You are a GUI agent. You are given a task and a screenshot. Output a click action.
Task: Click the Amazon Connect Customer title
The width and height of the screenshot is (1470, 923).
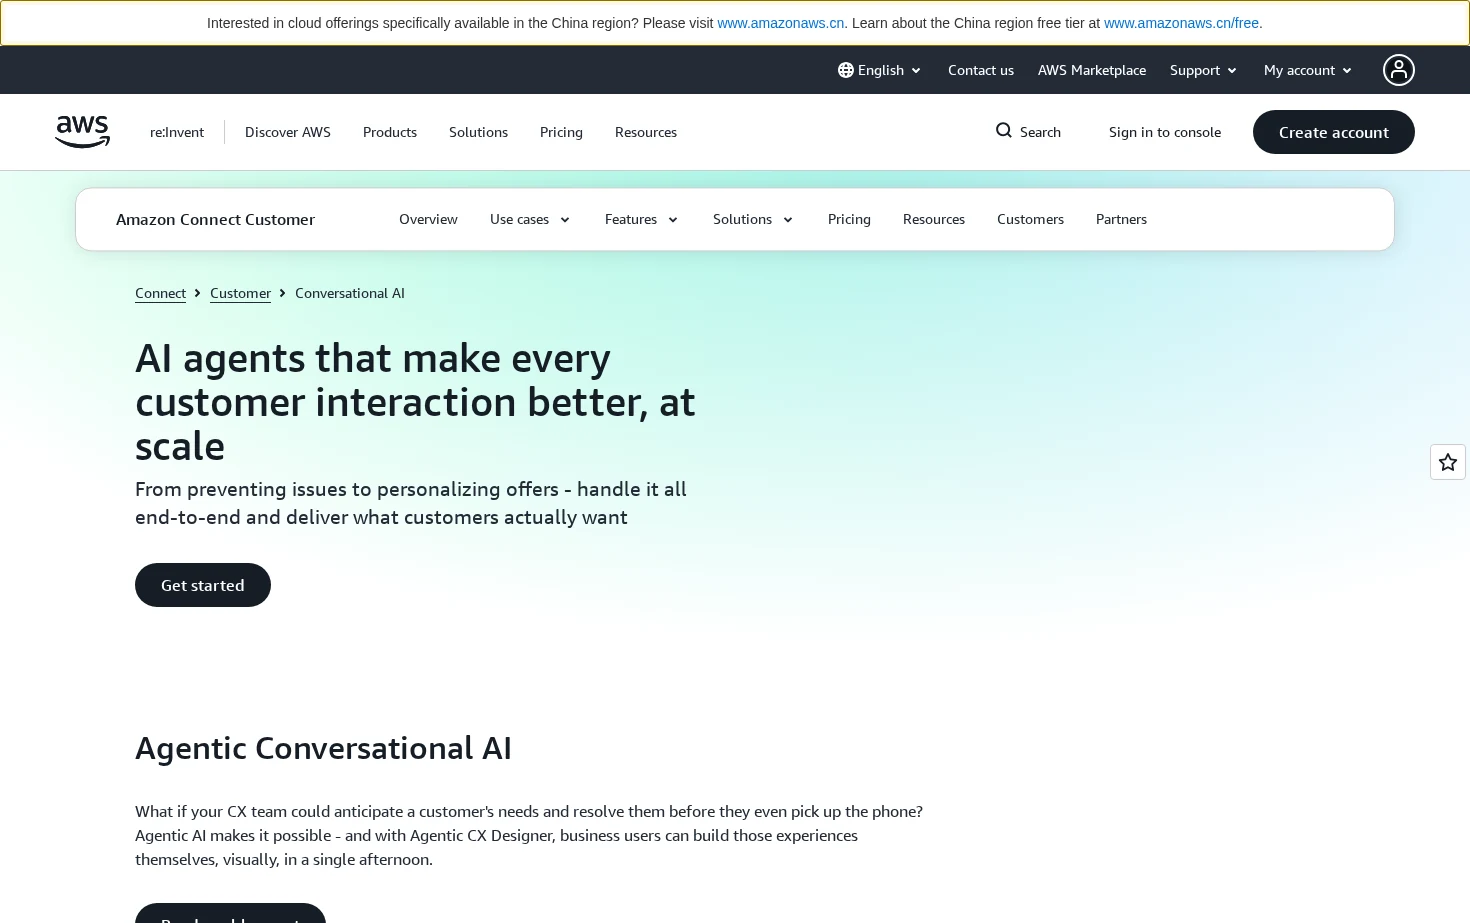(215, 219)
